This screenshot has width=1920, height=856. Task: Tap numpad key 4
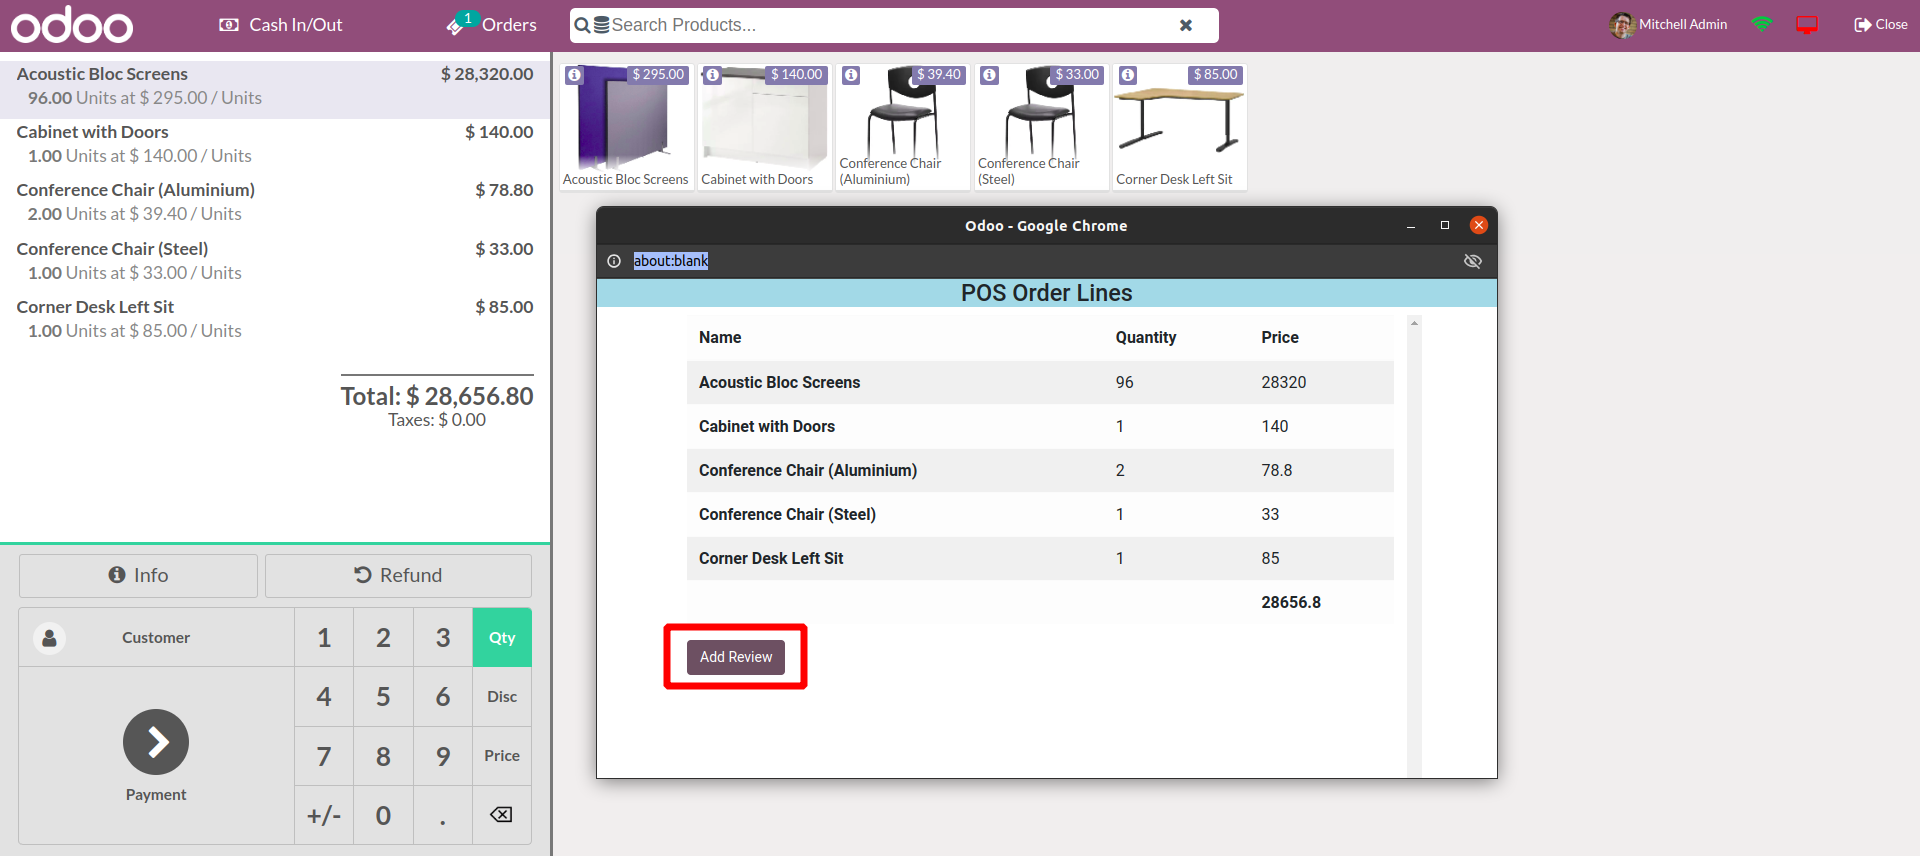click(x=324, y=697)
